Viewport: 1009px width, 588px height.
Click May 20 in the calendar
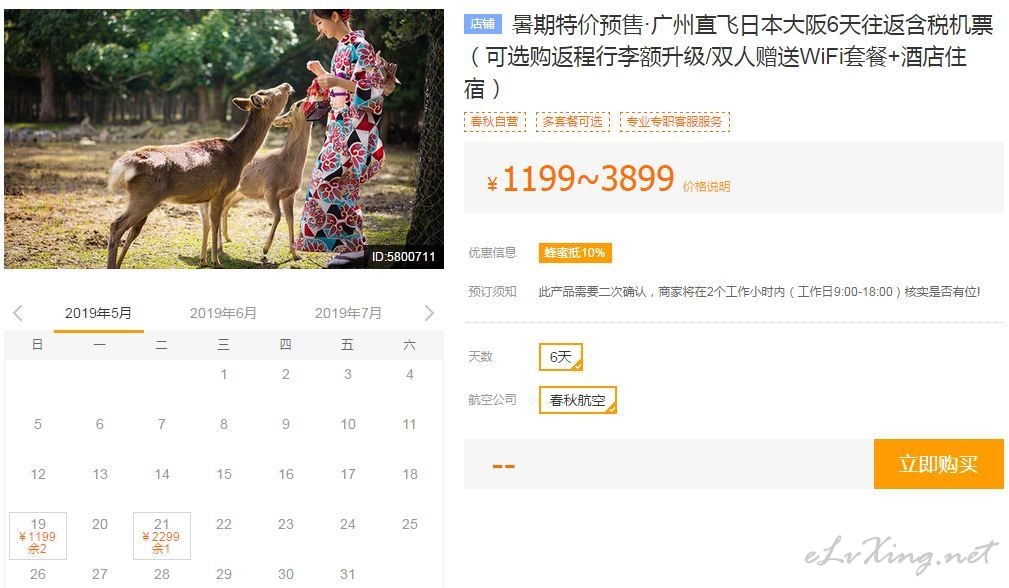point(100,524)
